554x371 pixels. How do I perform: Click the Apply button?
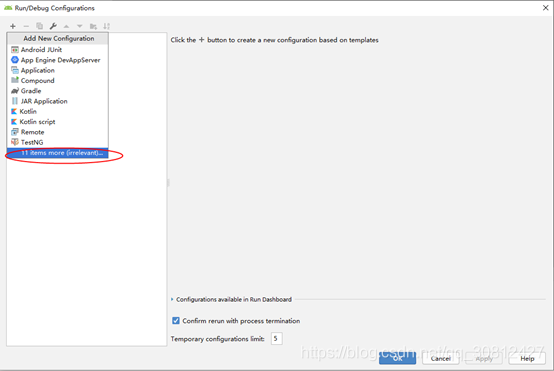[484, 358]
